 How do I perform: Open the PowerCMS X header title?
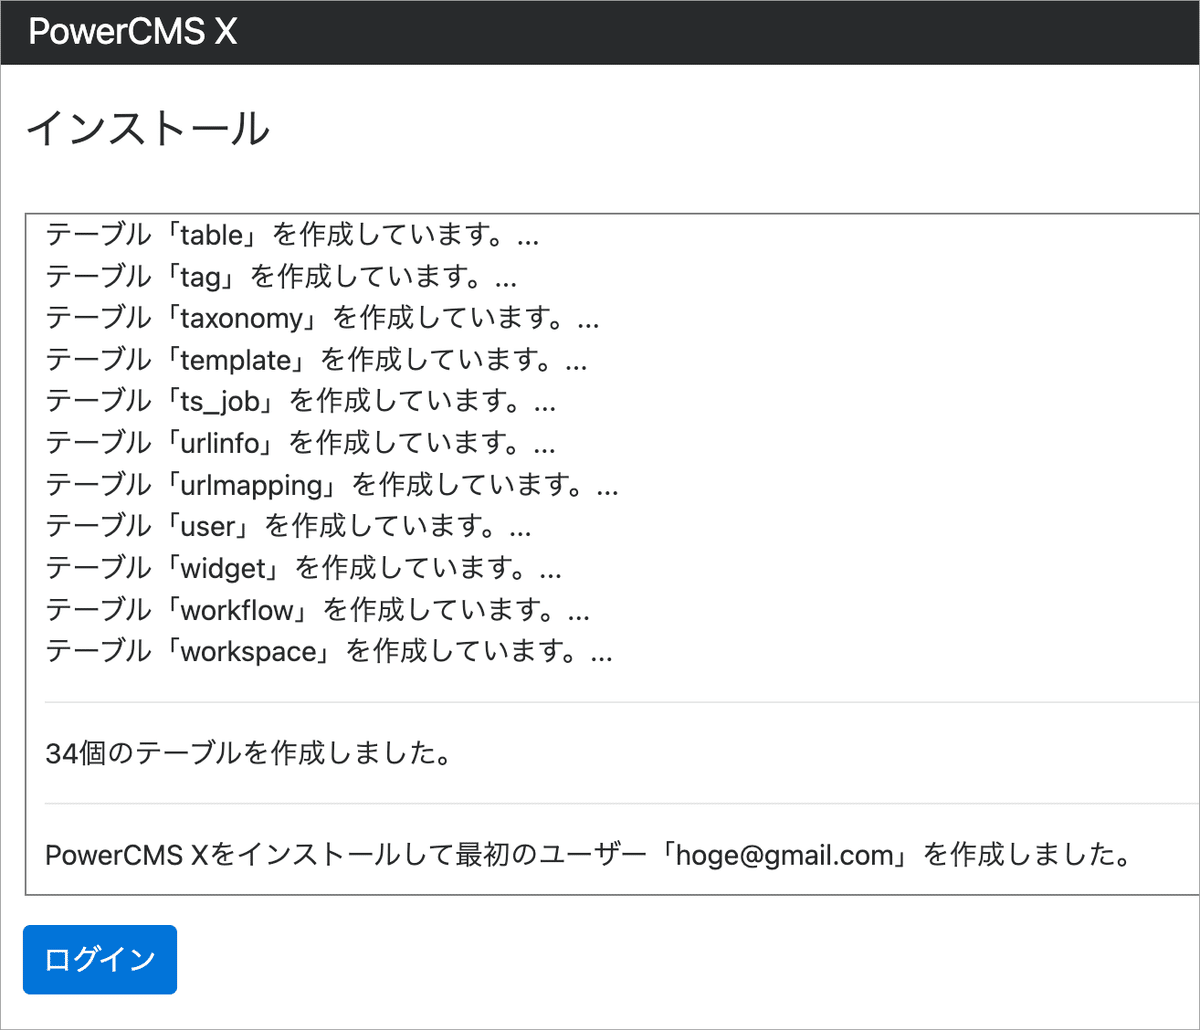(133, 31)
